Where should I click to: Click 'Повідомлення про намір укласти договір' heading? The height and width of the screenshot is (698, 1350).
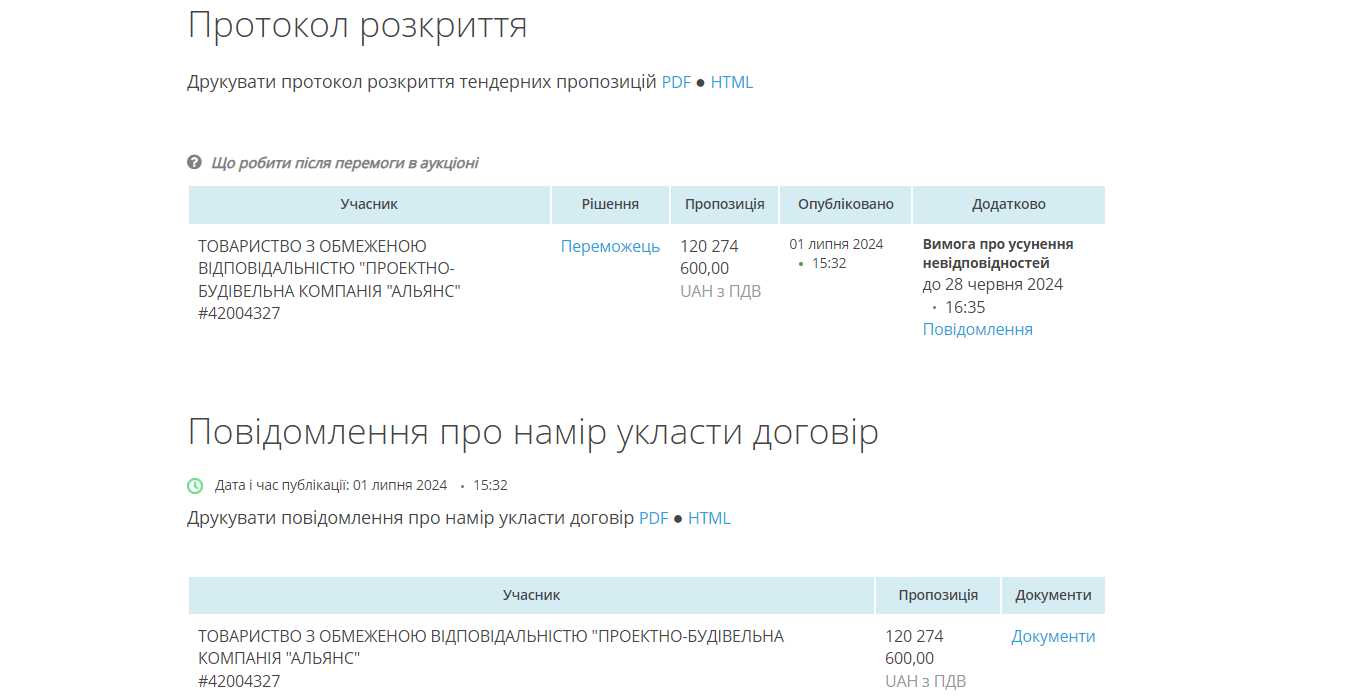click(533, 432)
